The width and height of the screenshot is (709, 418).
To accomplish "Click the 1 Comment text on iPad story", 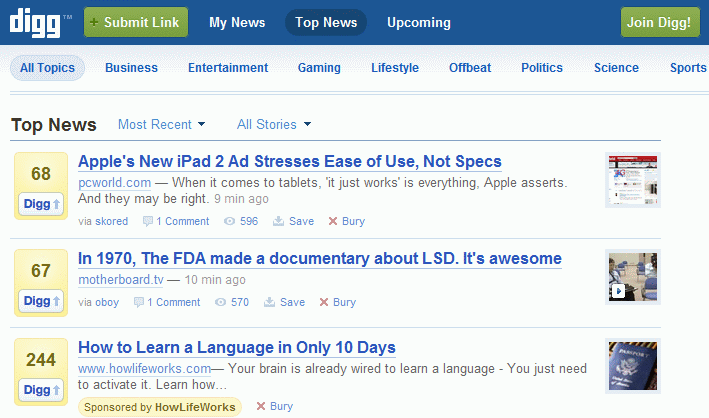I will click(183, 221).
